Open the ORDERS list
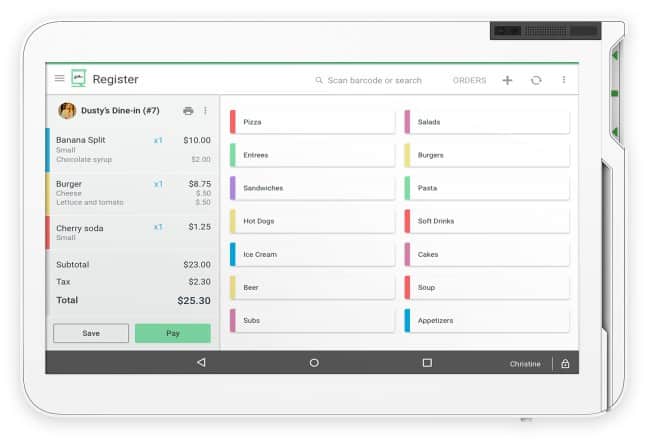This screenshot has width=648, height=440. tap(469, 80)
